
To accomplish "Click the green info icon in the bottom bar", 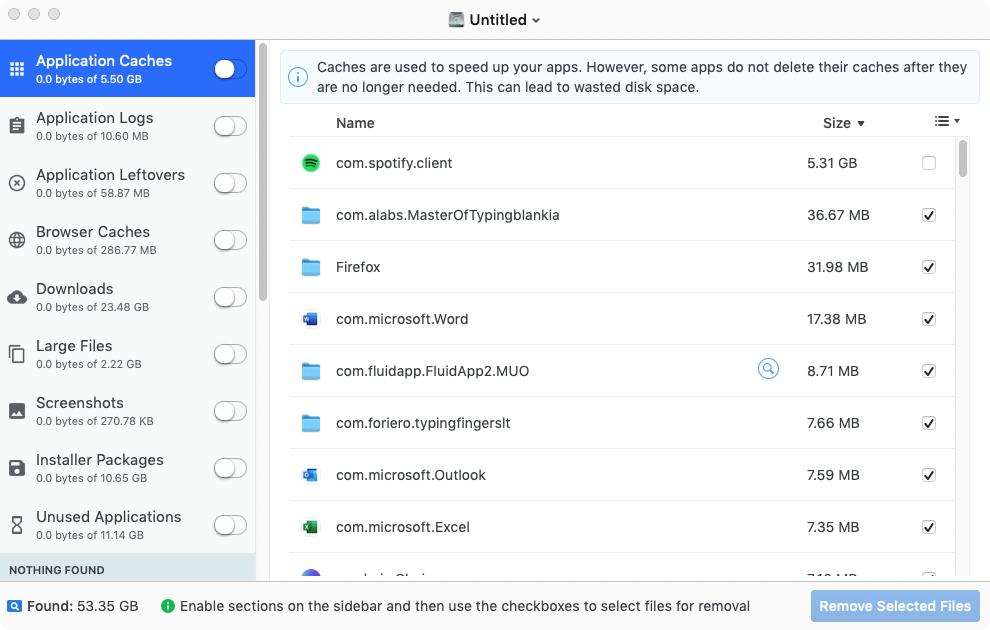I will pyautogui.click(x=166, y=606).
